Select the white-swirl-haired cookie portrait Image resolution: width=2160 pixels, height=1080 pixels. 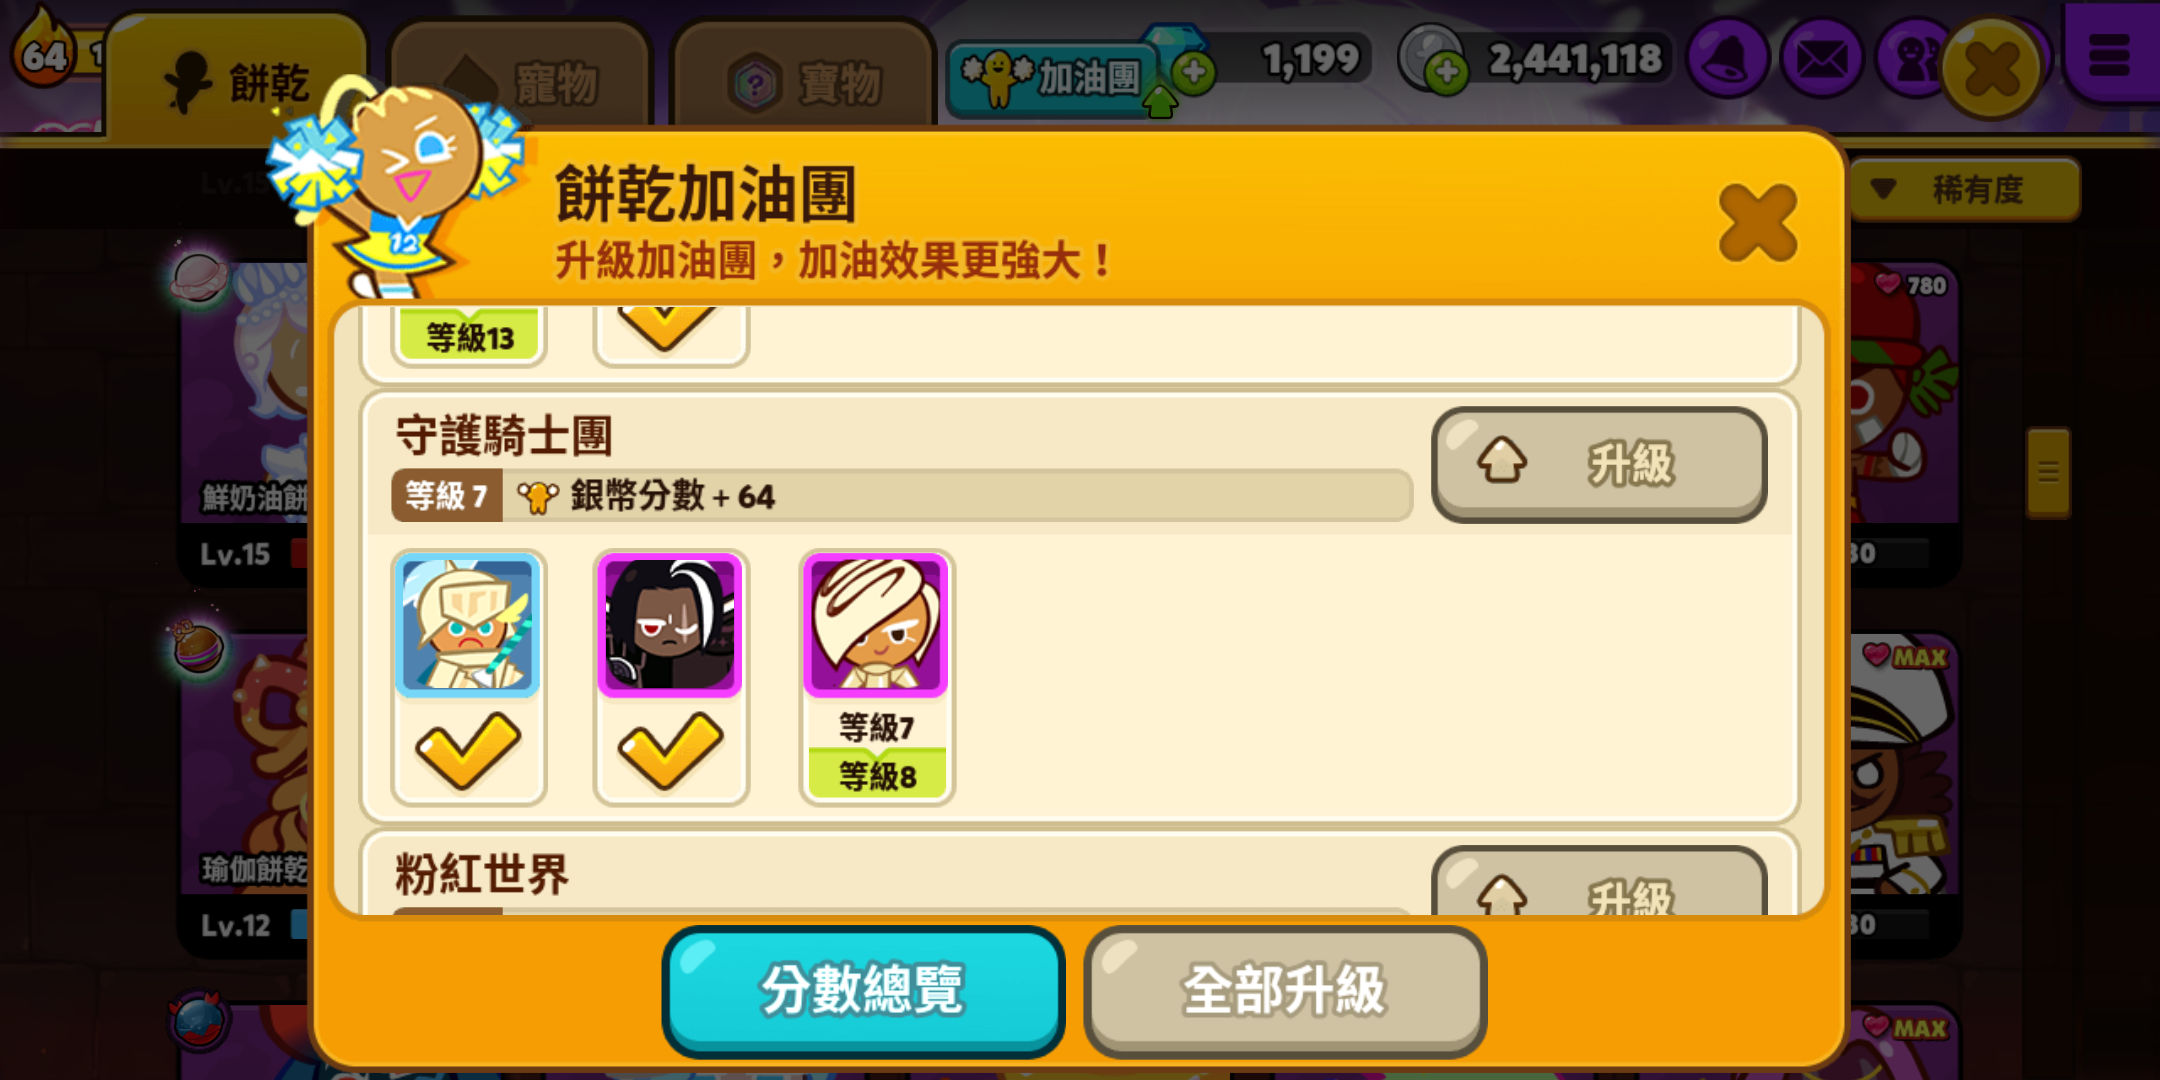(876, 625)
